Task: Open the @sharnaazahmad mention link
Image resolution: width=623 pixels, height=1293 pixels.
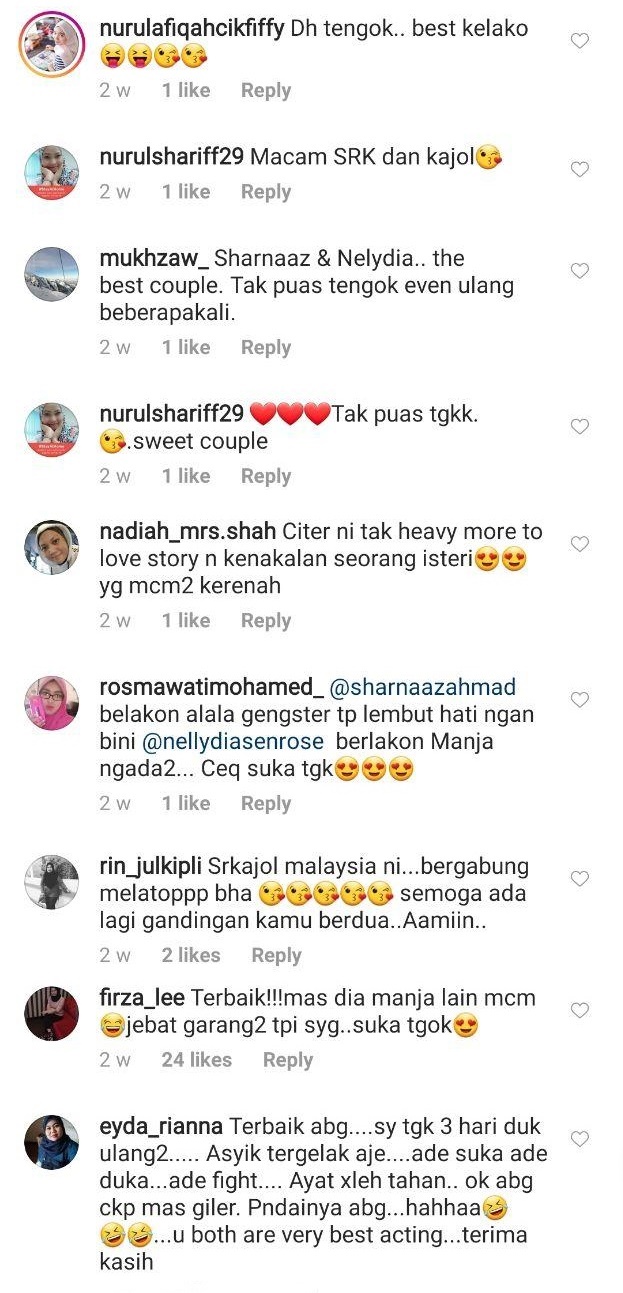Action: point(422,688)
